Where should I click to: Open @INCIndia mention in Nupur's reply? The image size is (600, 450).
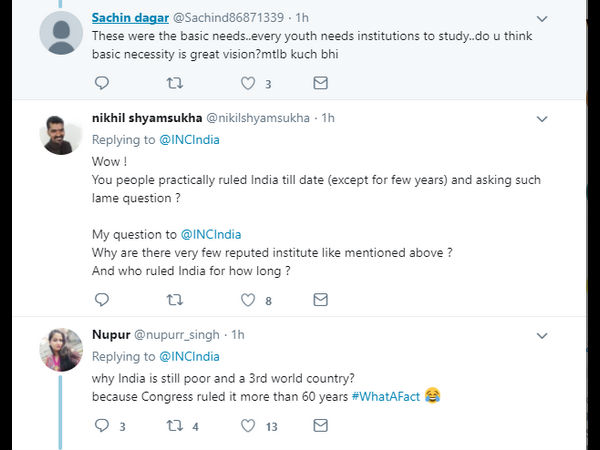189,356
